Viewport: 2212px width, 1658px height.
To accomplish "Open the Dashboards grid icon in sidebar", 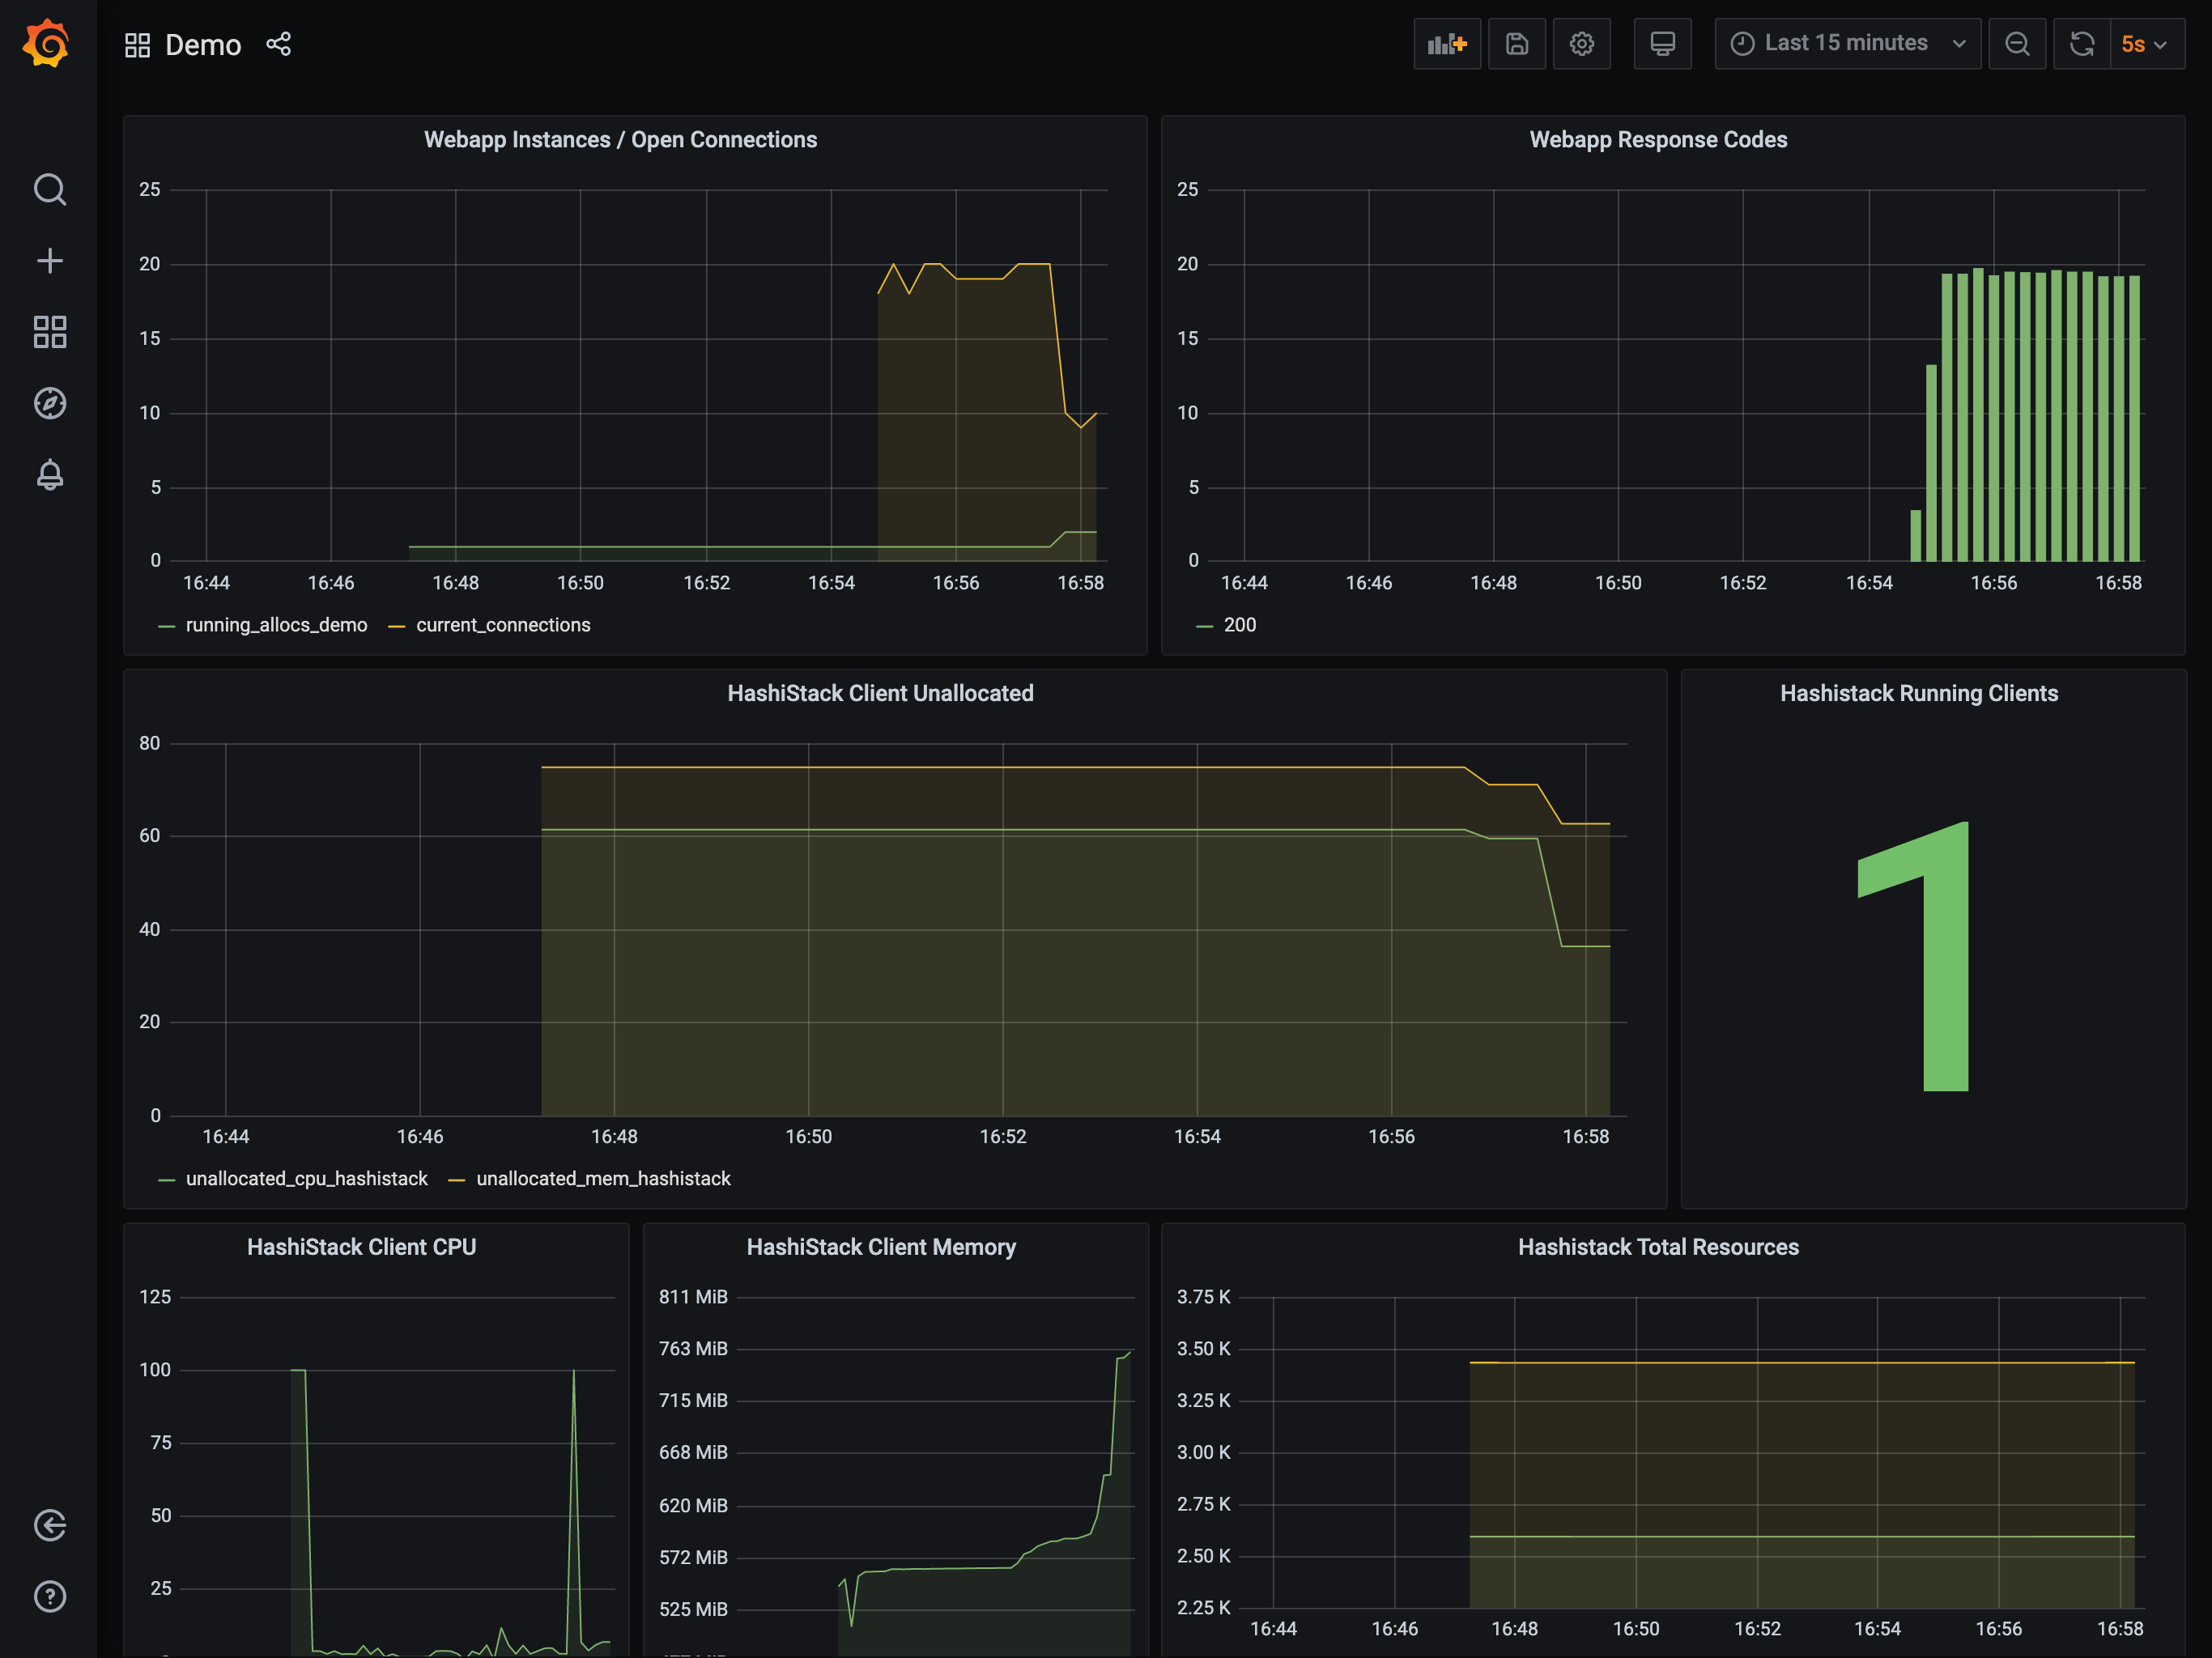I will pos(49,332).
